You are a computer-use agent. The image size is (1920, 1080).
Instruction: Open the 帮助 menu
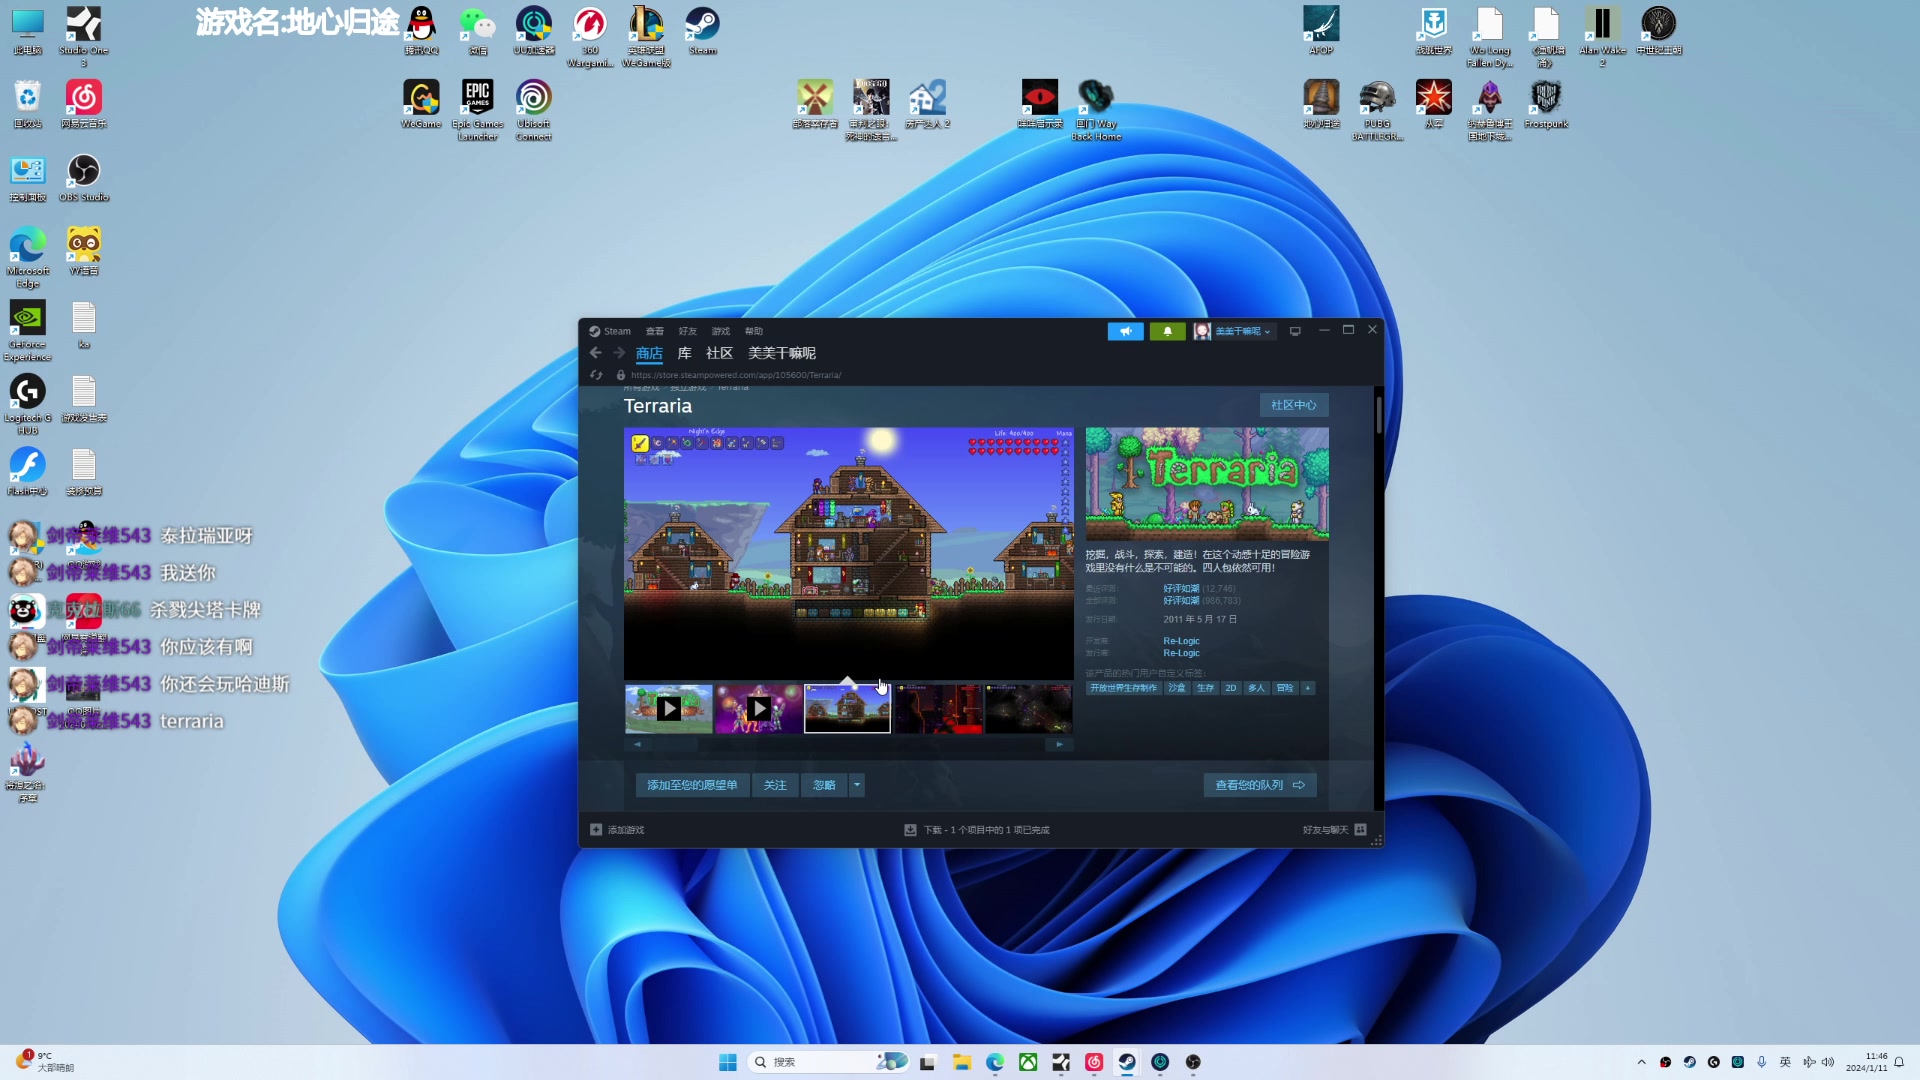coord(754,331)
